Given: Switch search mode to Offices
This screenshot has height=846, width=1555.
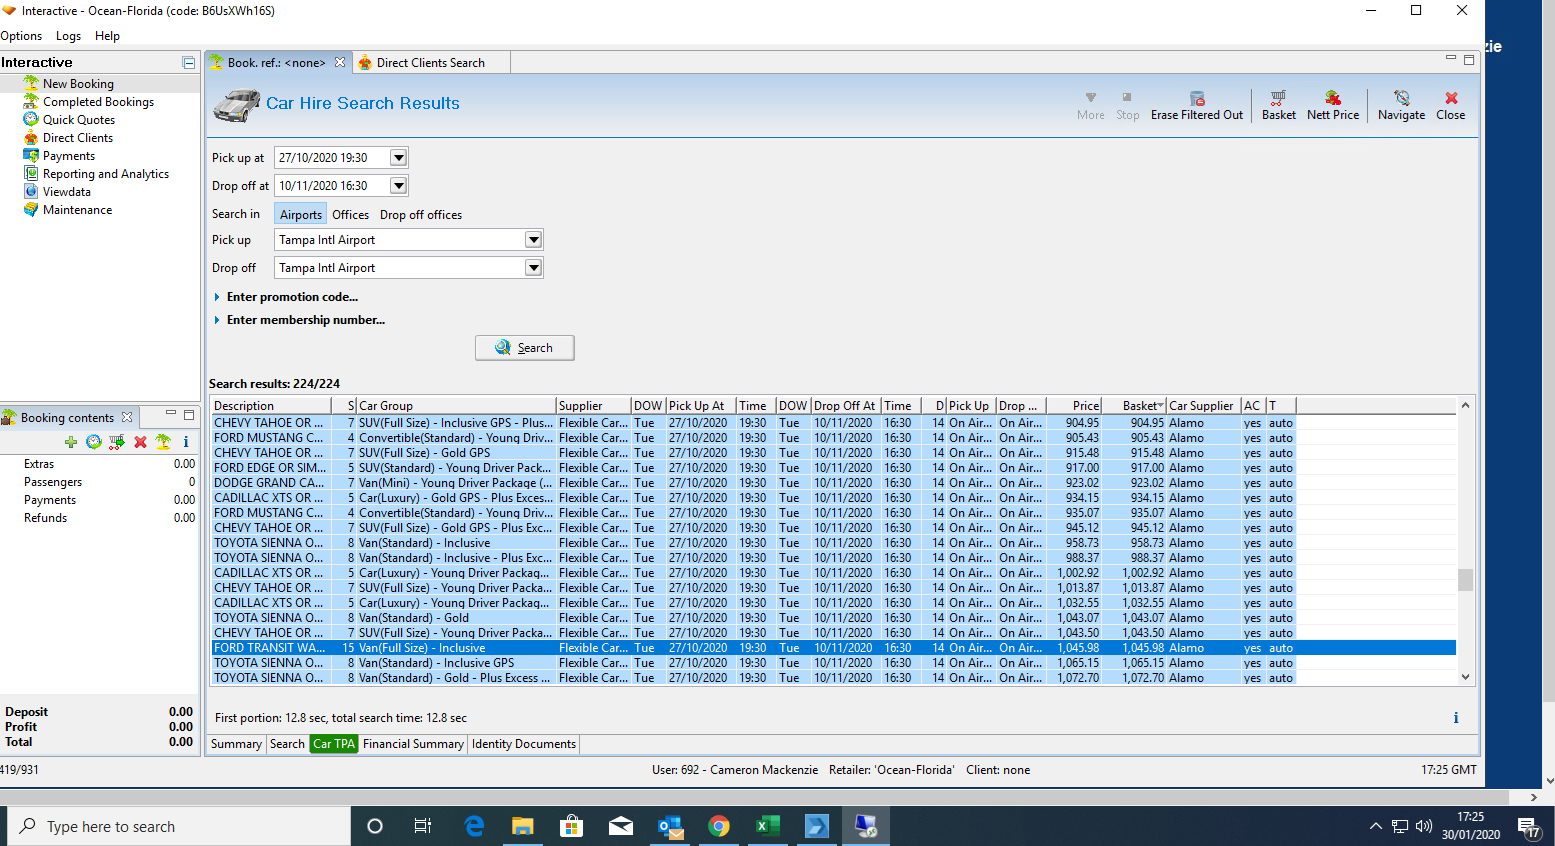Looking at the screenshot, I should pyautogui.click(x=350, y=215).
